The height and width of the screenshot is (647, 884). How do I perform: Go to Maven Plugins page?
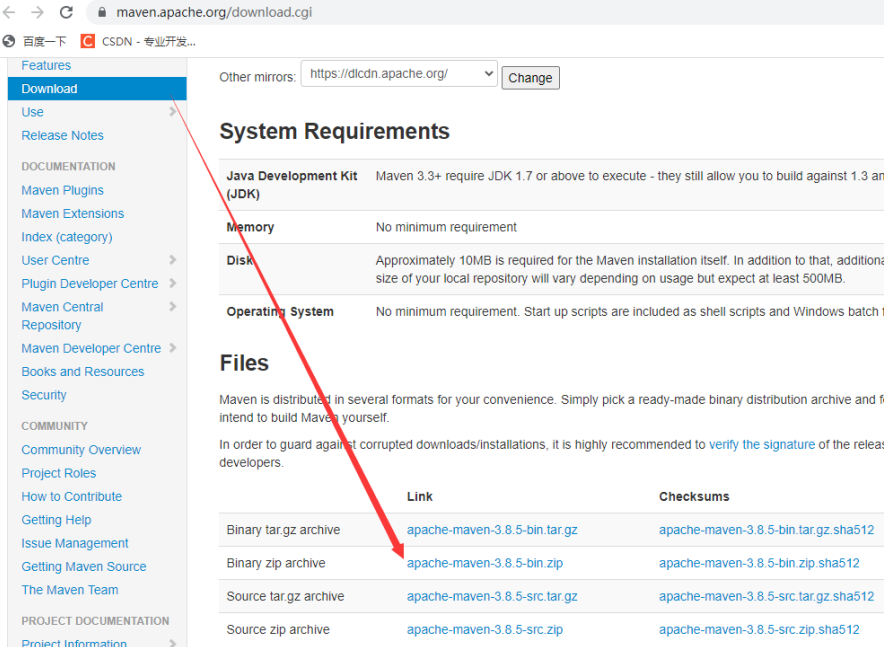(x=62, y=190)
